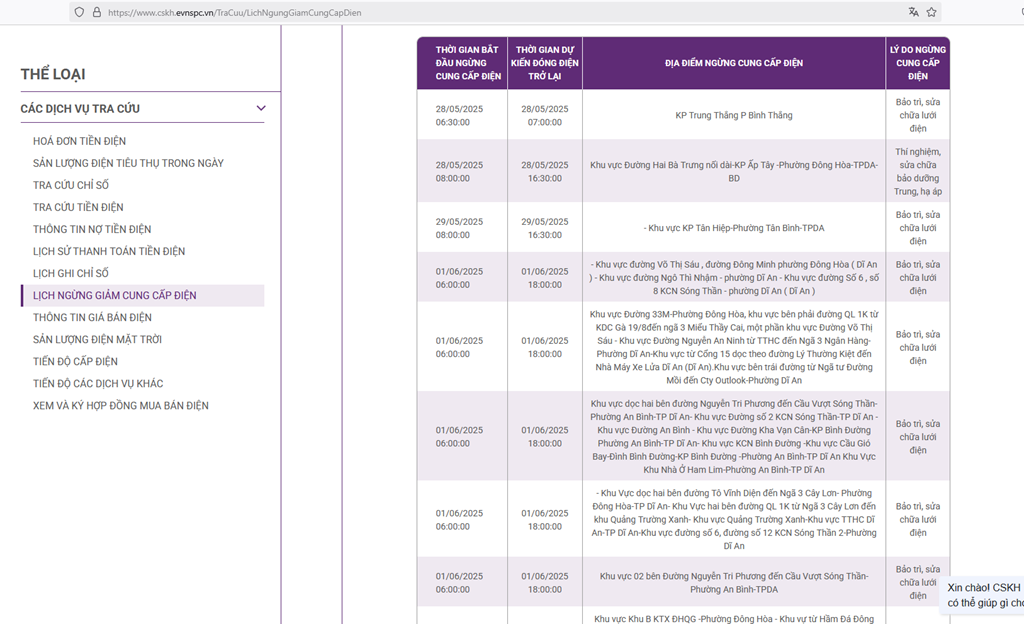The image size is (1024, 624).
Task: Click Nguyễn Tri Phương, Đường Kha Vạn Cân cell
Action: point(734,437)
